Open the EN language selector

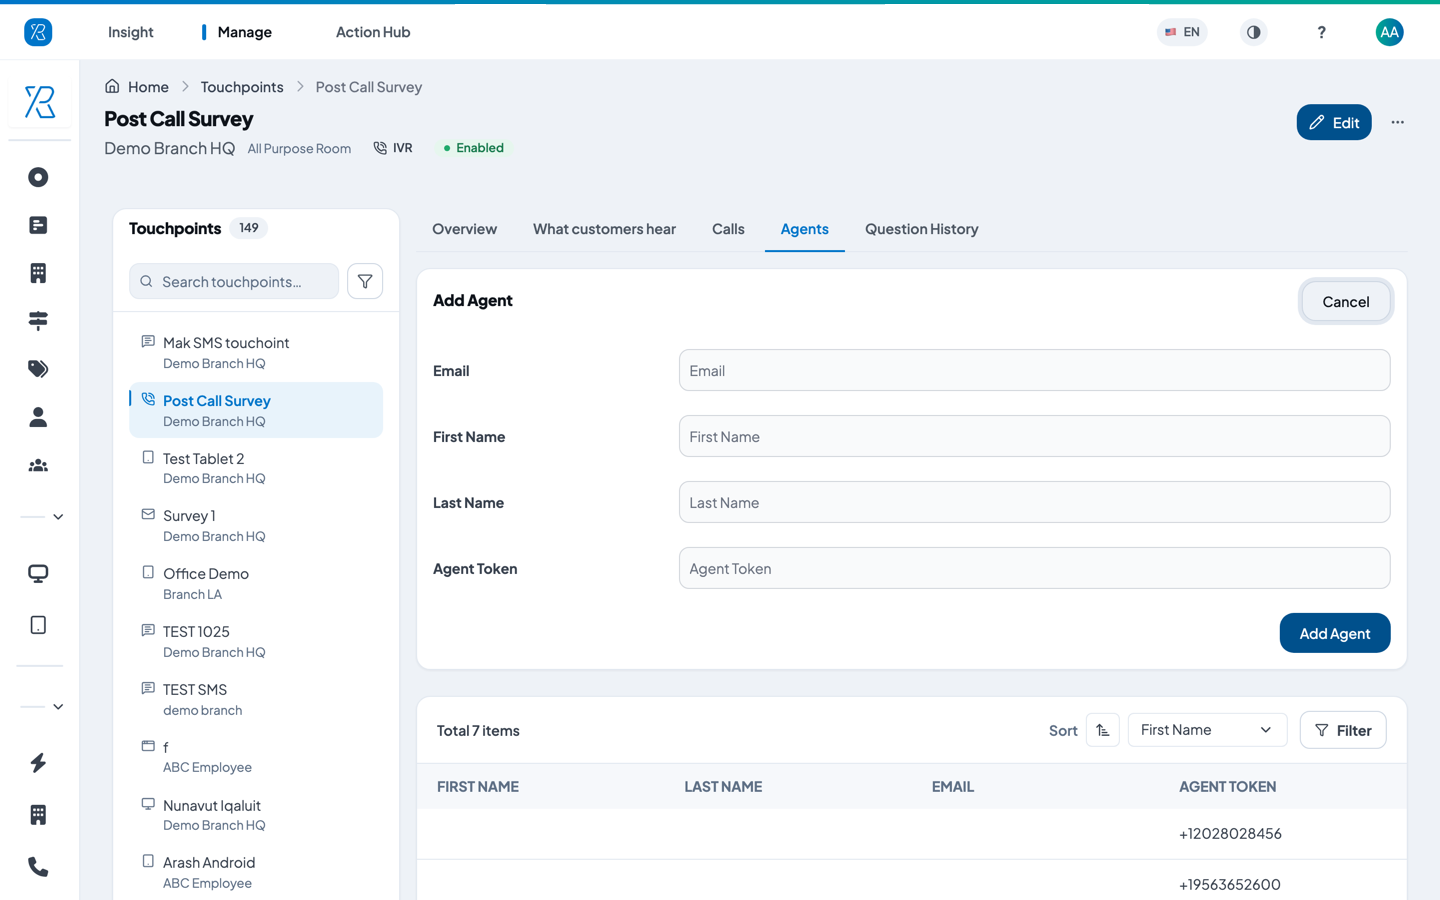(x=1182, y=32)
